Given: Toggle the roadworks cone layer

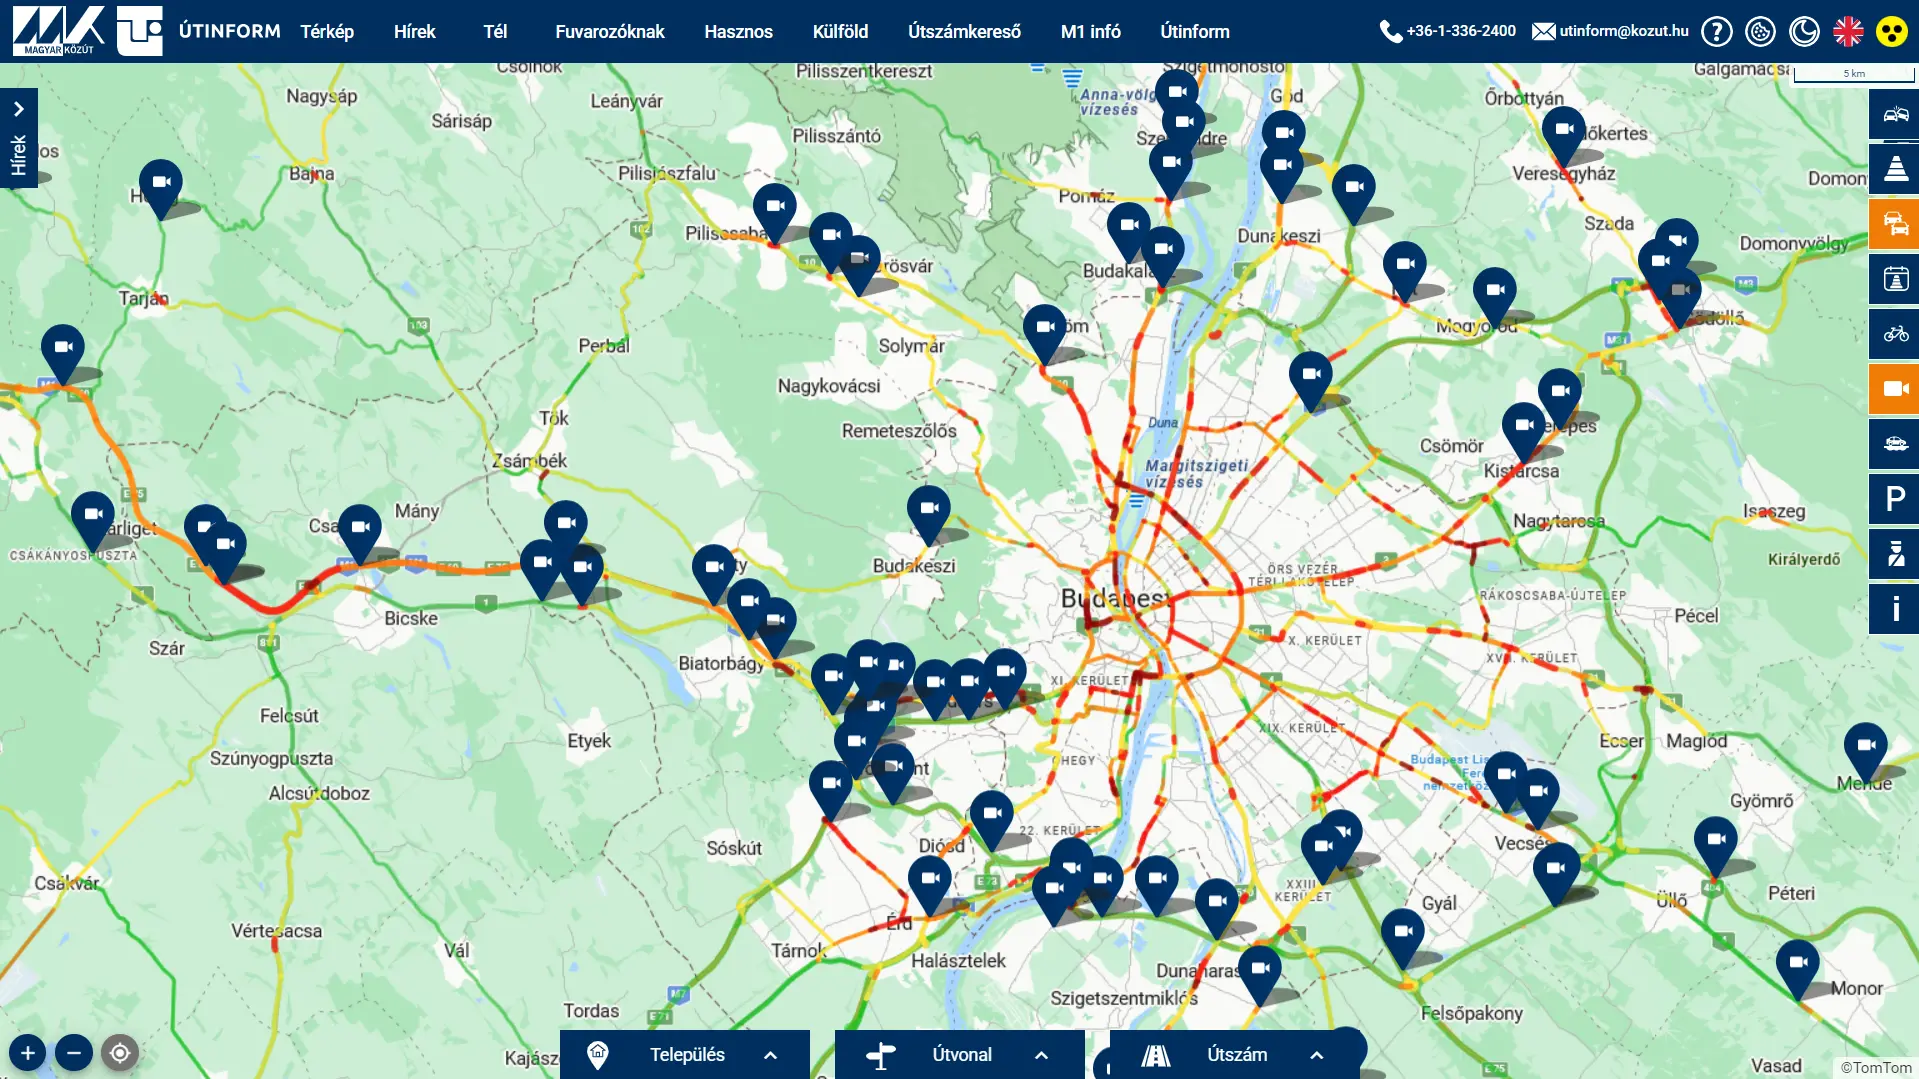Looking at the screenshot, I should pos(1894,169).
